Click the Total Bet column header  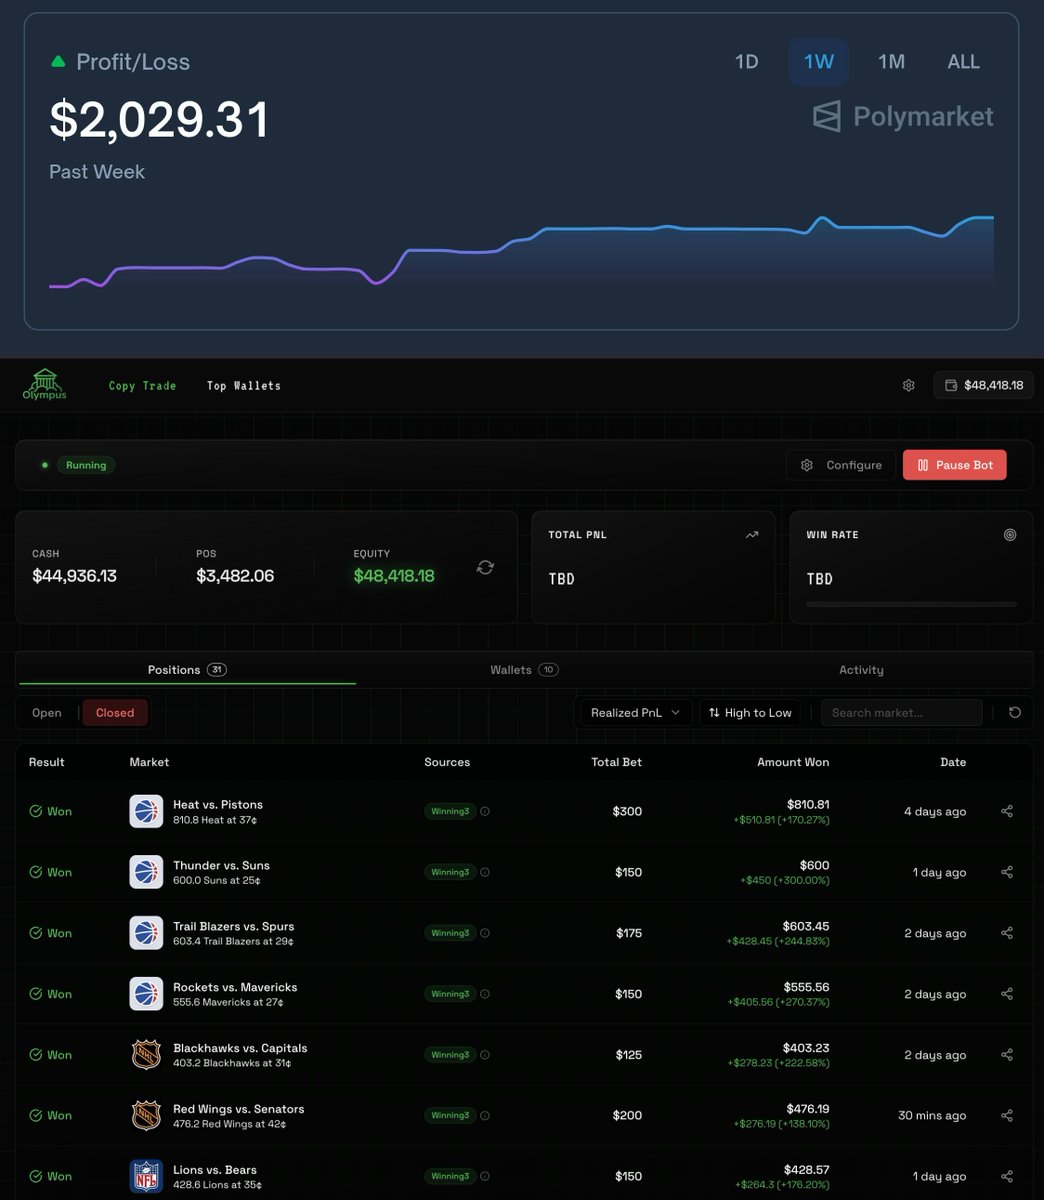coord(616,762)
